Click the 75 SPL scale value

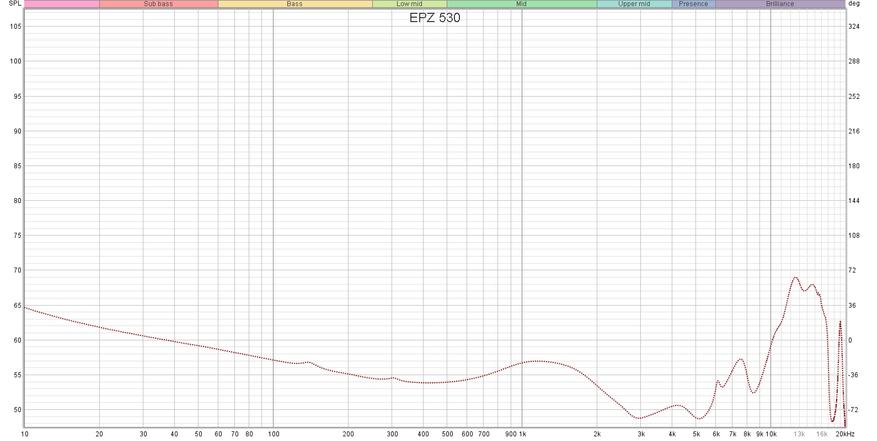tap(17, 236)
